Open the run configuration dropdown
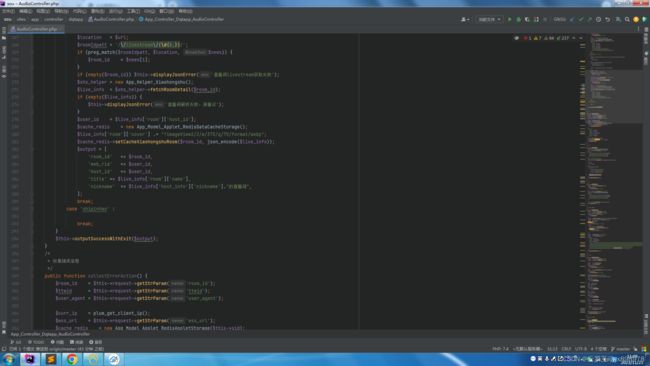 [x=490, y=19]
